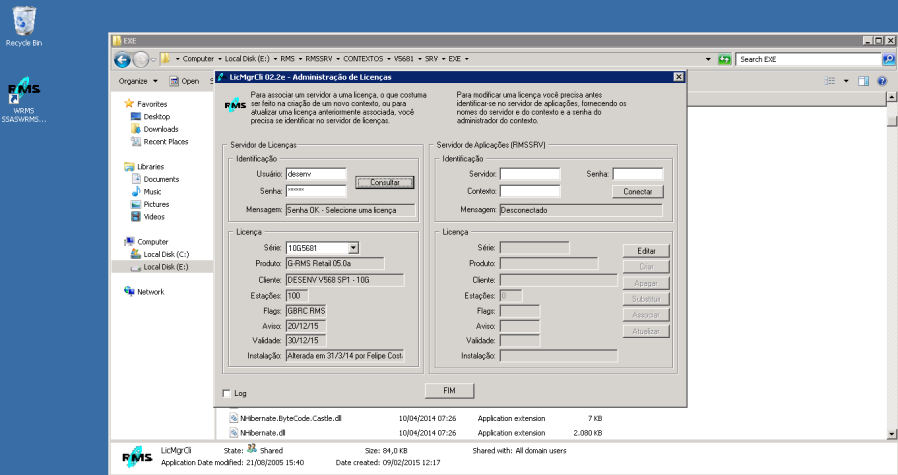
Task: Select Recent Places in the navigation pane
Action: coord(166,142)
